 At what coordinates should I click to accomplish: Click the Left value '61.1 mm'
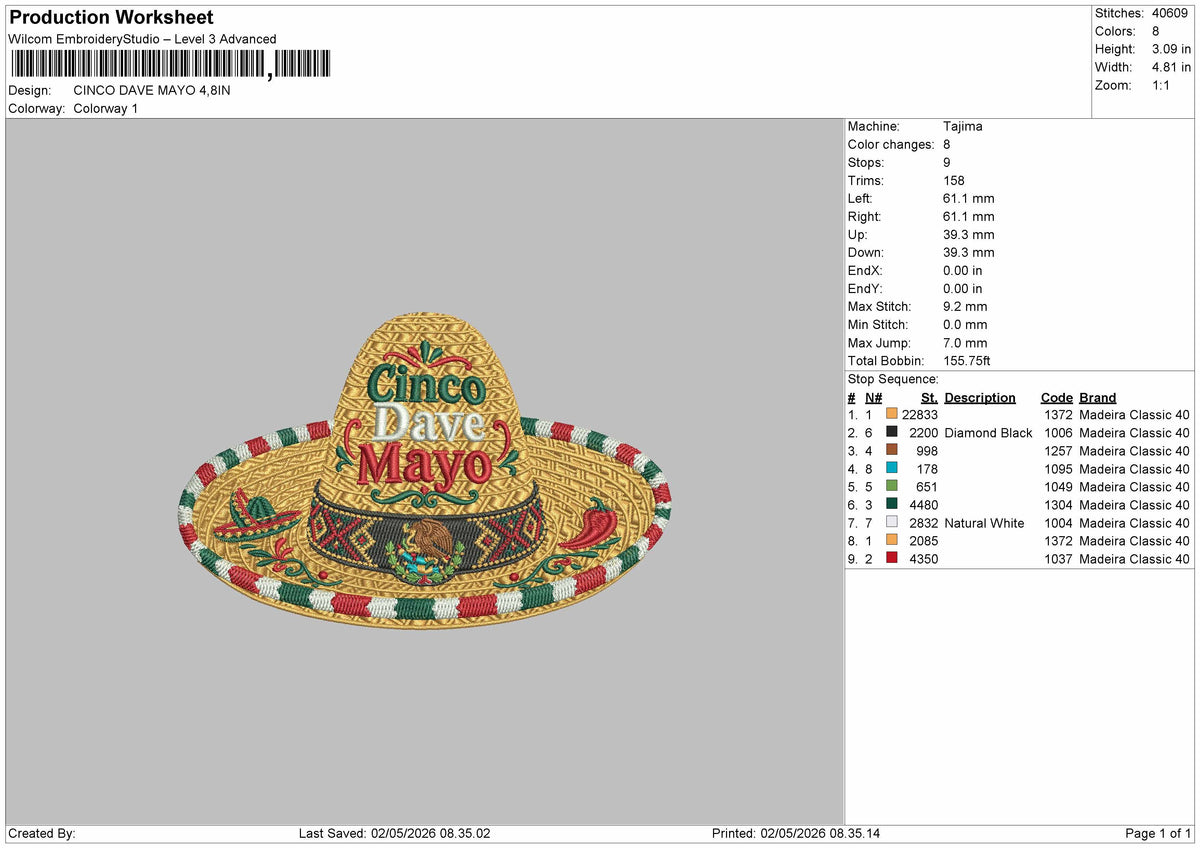coord(969,198)
